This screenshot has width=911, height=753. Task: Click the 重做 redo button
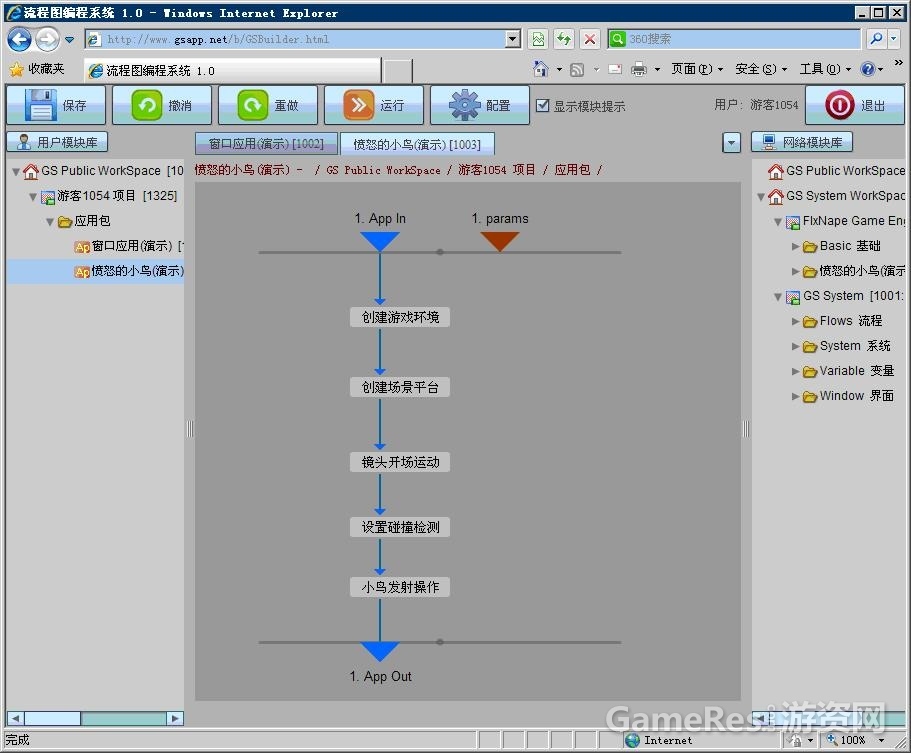pyautogui.click(x=268, y=105)
